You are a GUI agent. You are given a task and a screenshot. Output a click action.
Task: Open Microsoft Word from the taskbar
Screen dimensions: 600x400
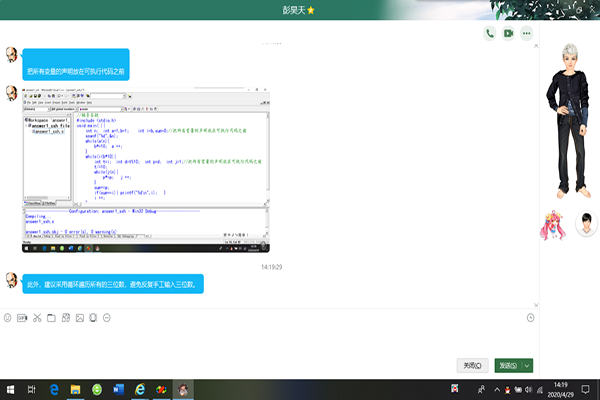click(119, 388)
